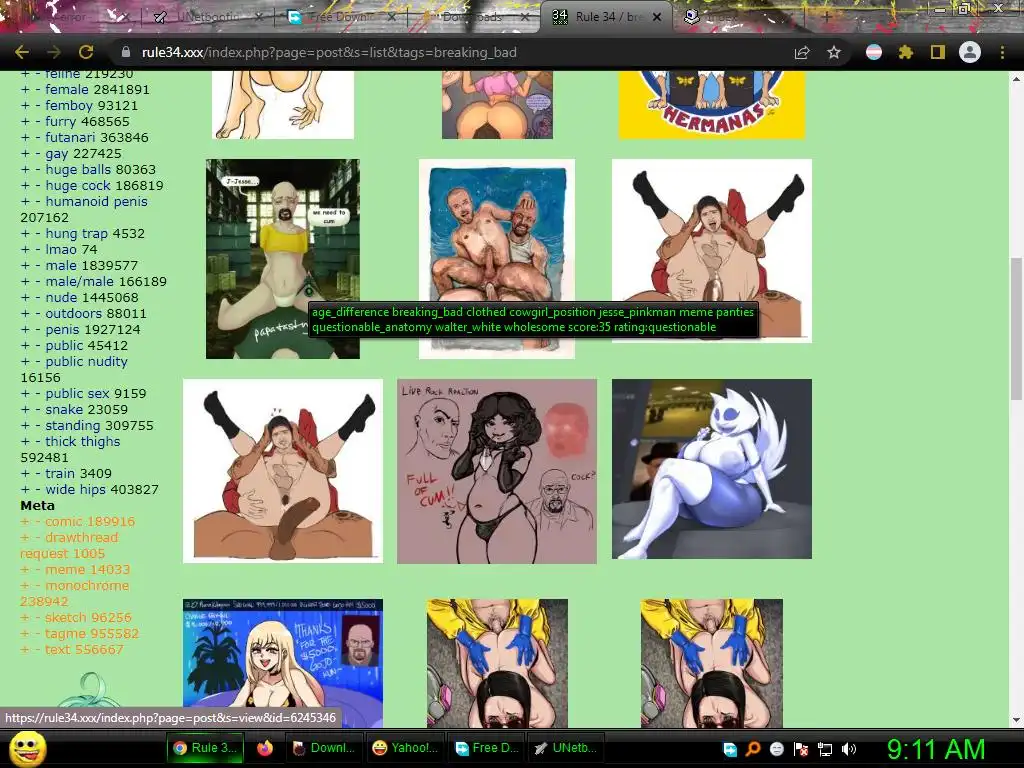1024x768 pixels.
Task: Open the Chrome three-dot menu
Action: (x=1002, y=52)
